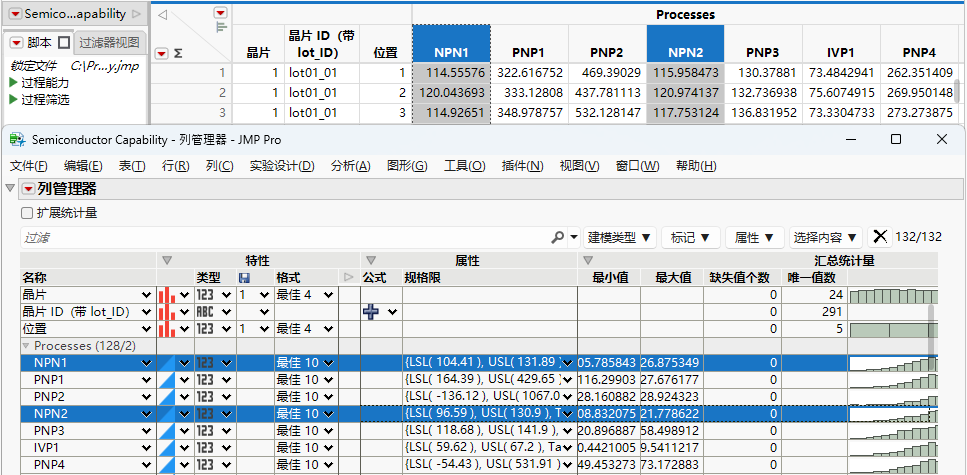Maximize the column manager window
Screen dimensions: 967x475
tap(896, 139)
